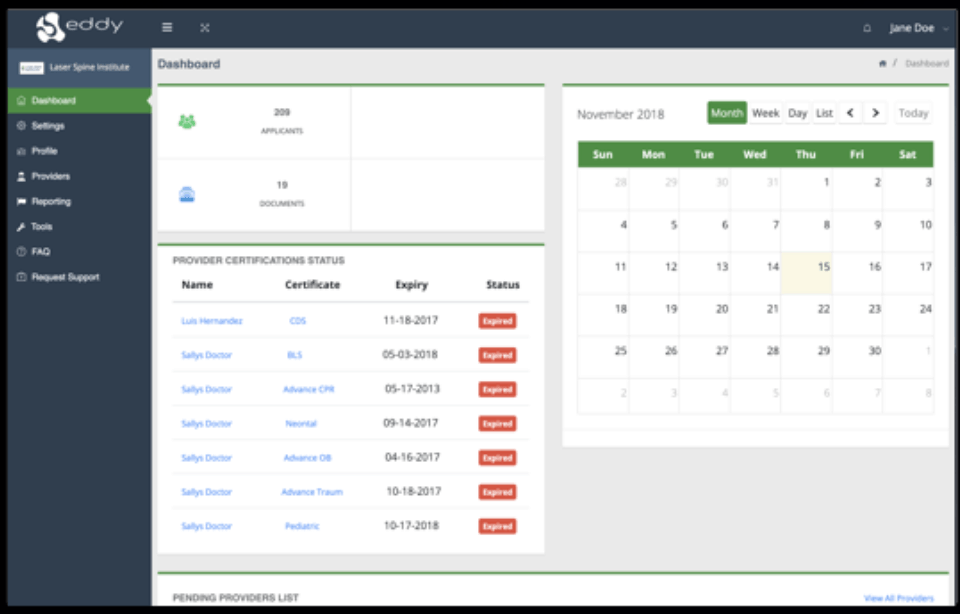Screen dimensions: 960x614
Task: Click the blue documents icon
Action: point(187,195)
